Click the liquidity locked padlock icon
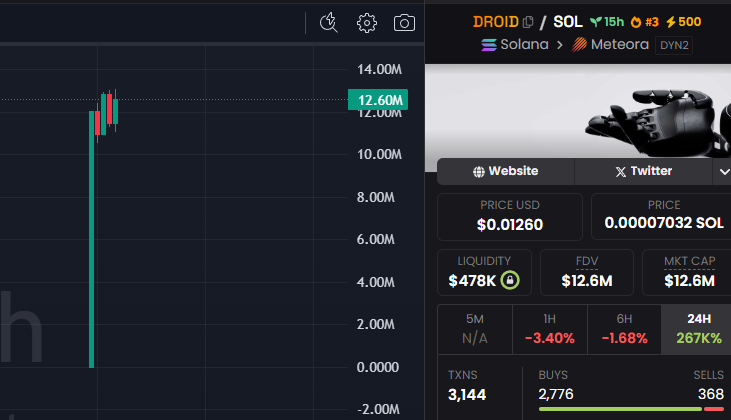The height and width of the screenshot is (420, 731). point(510,280)
